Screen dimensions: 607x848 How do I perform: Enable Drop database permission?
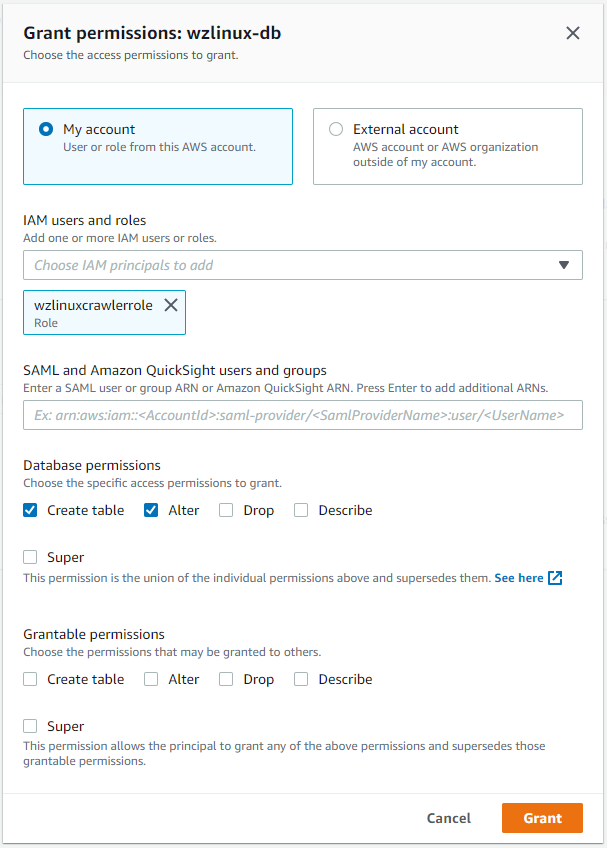[x=226, y=510]
